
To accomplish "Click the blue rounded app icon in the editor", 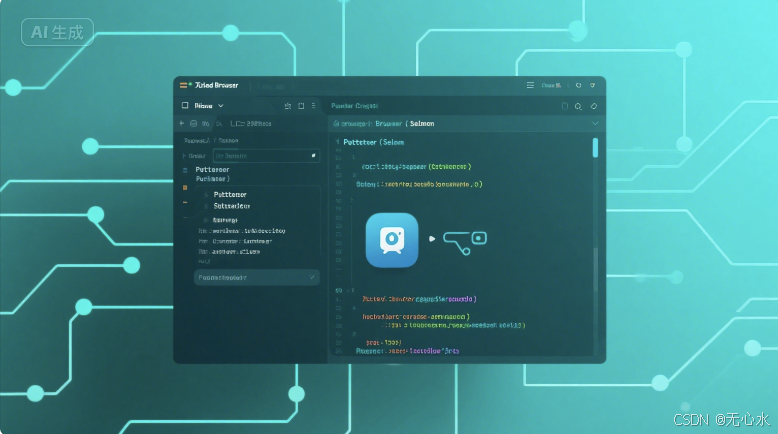I will [x=392, y=240].
